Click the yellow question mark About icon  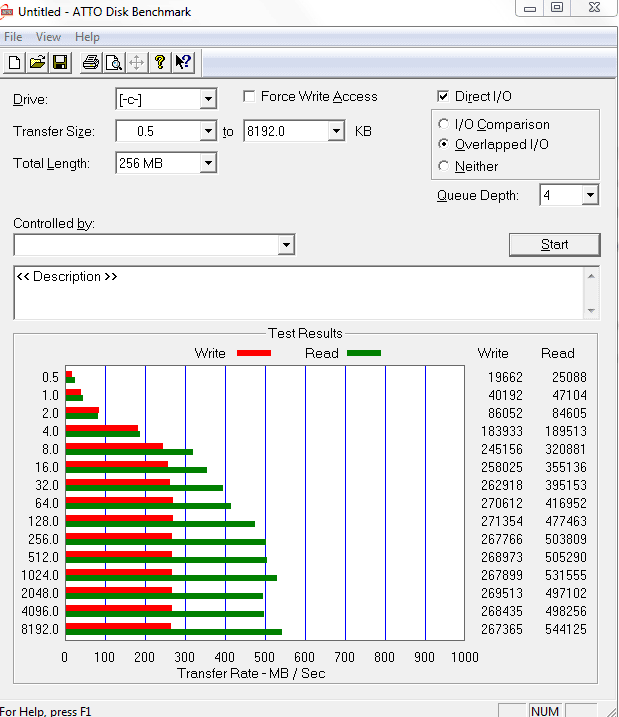tap(160, 62)
